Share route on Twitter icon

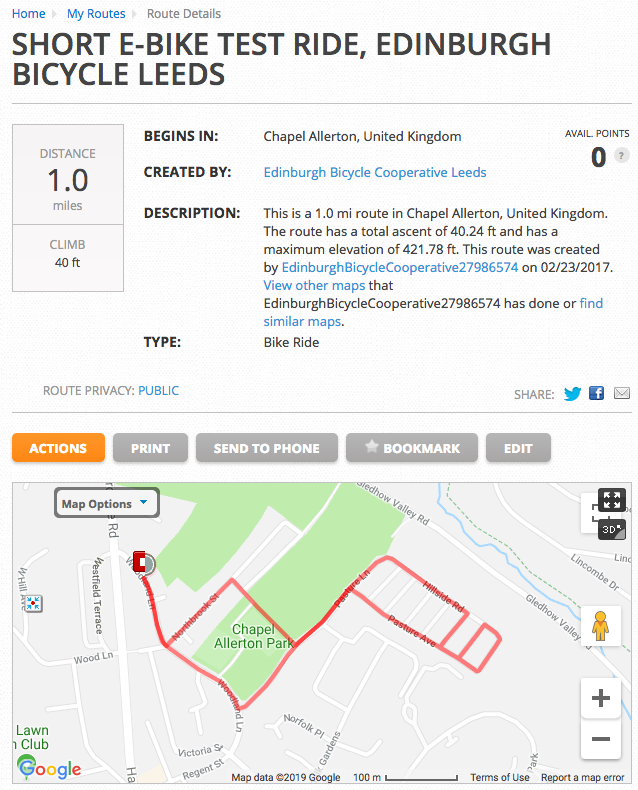coord(572,394)
